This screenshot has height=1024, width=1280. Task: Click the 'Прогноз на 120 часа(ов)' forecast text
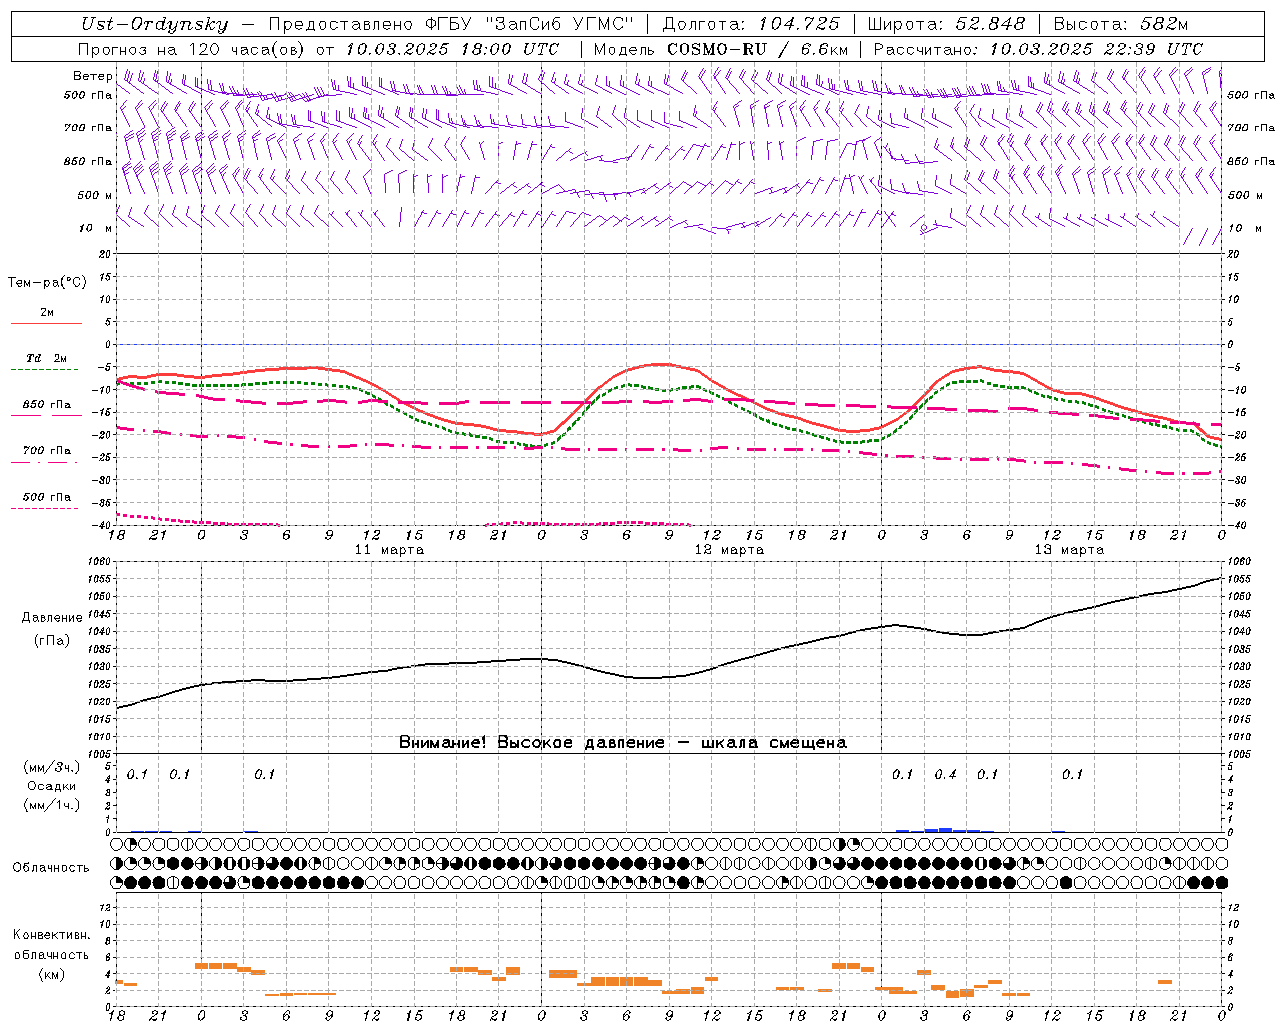(x=192, y=49)
